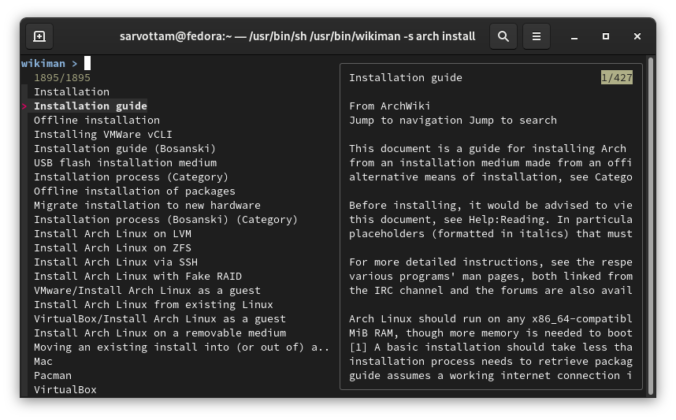Select 'VirtualBox/Install Arch Linux as a guest'
The image size is (676, 420).
pos(160,319)
